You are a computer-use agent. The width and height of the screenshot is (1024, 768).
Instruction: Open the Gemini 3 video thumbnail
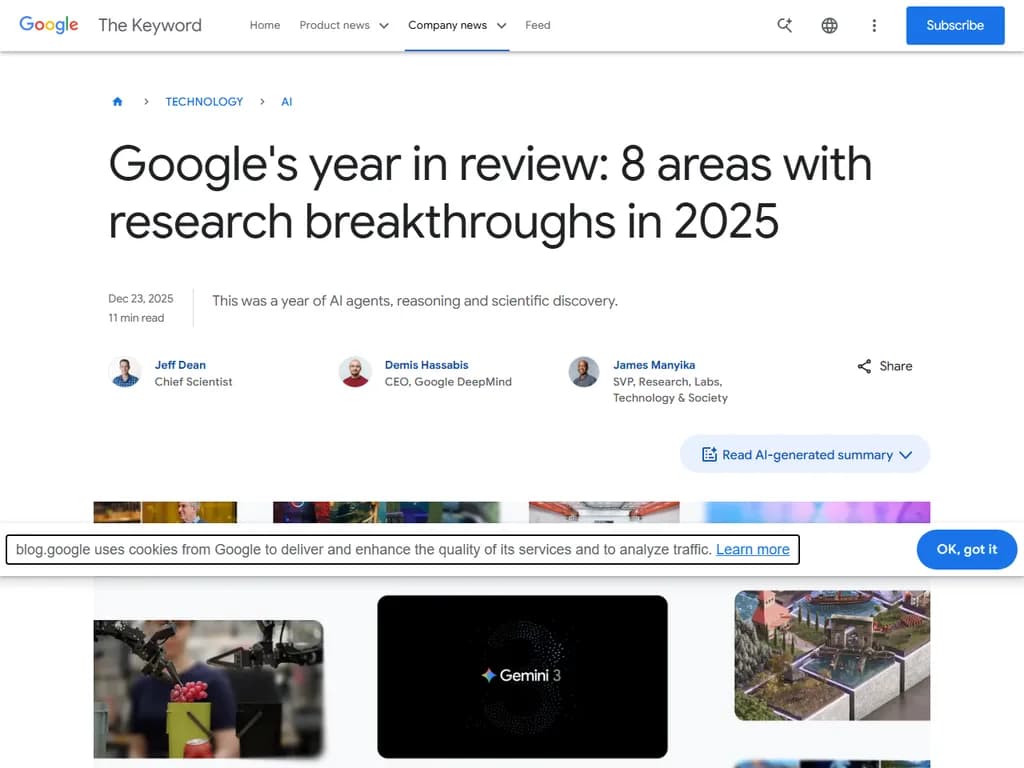(522, 678)
